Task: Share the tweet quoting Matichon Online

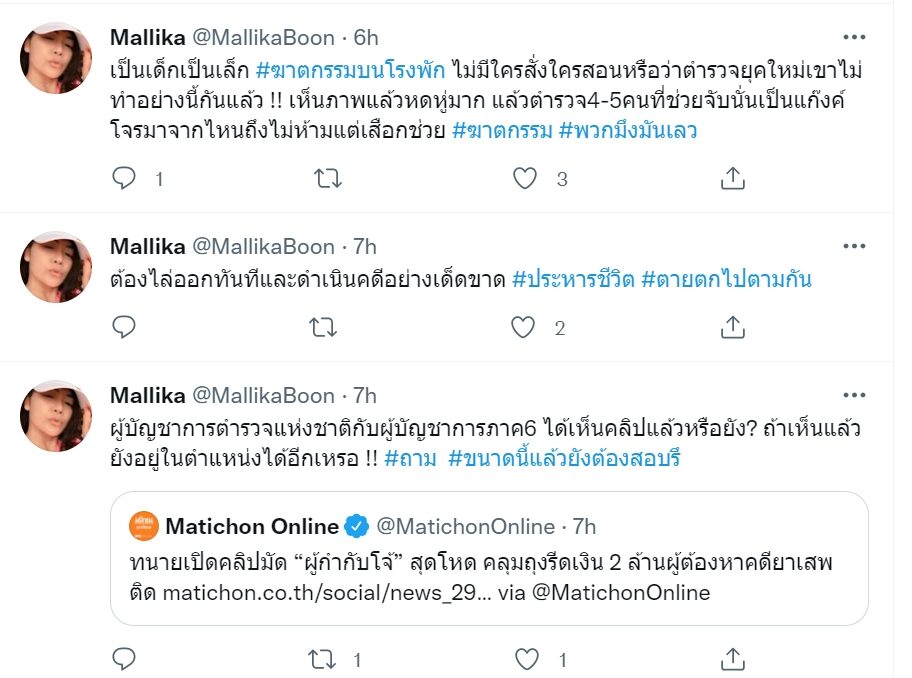Action: pos(732,659)
